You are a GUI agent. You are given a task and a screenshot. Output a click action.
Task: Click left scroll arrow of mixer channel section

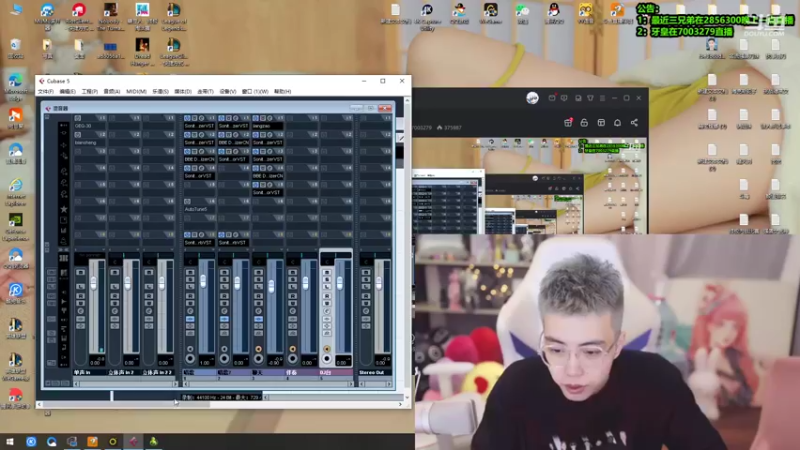186,384
